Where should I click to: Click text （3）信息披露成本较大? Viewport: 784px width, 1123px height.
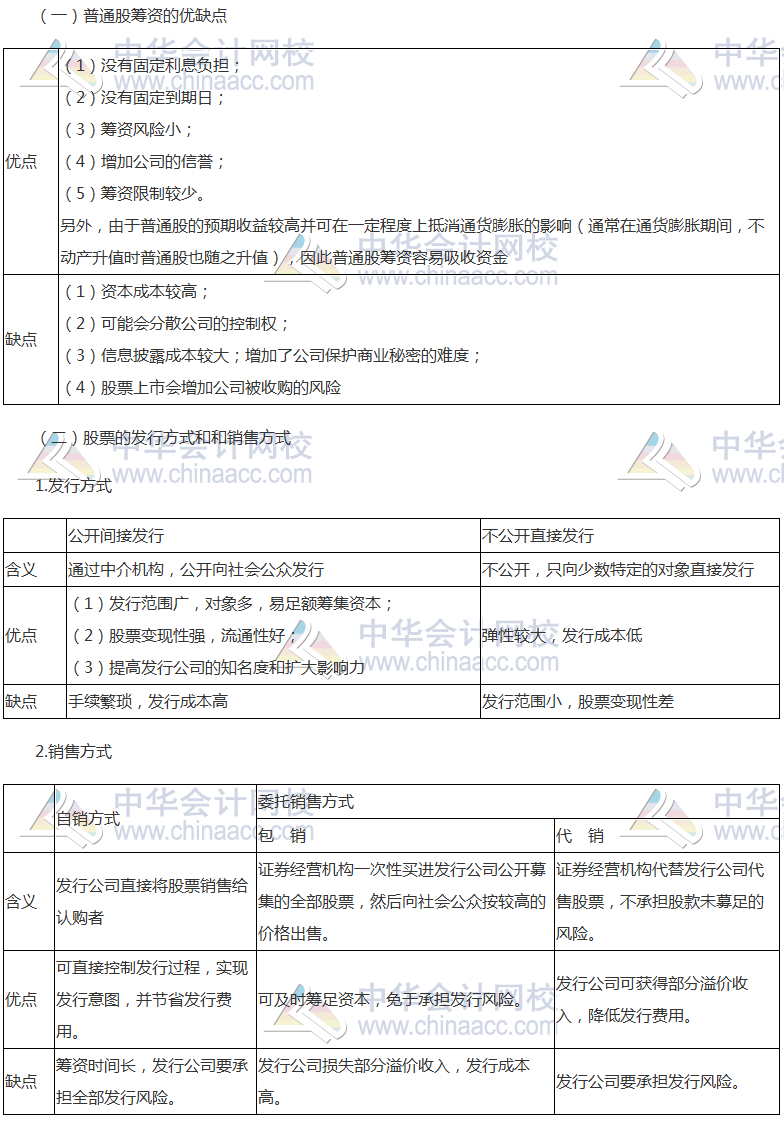272,356
